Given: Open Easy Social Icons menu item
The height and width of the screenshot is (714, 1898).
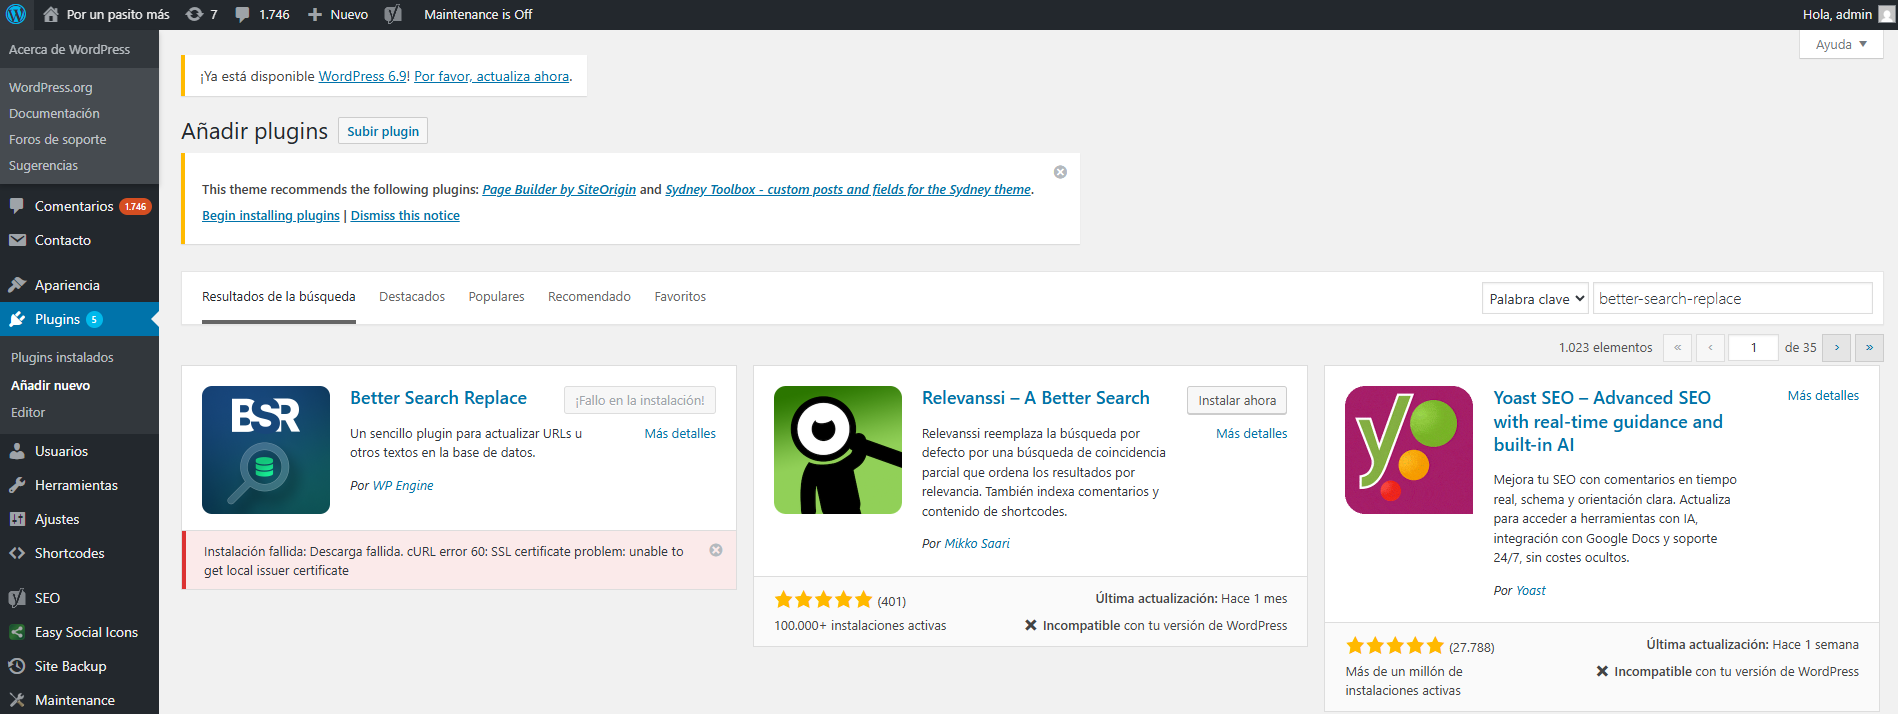Looking at the screenshot, I should click(86, 632).
